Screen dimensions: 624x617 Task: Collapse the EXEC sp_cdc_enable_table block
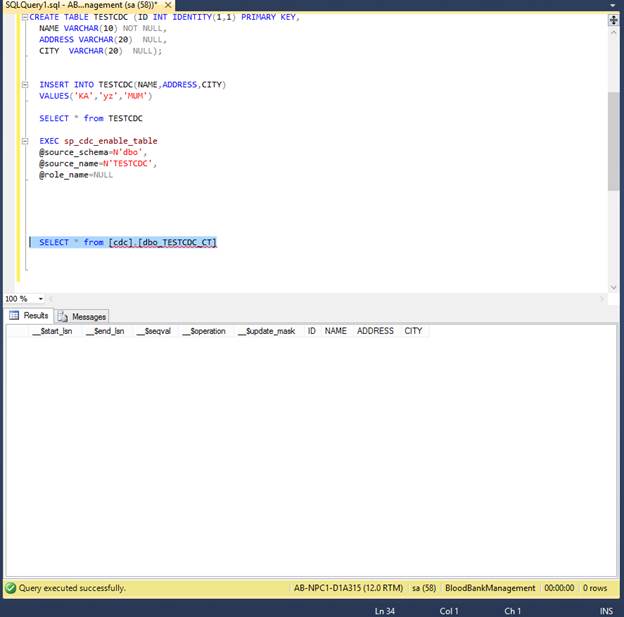pyautogui.click(x=25, y=141)
